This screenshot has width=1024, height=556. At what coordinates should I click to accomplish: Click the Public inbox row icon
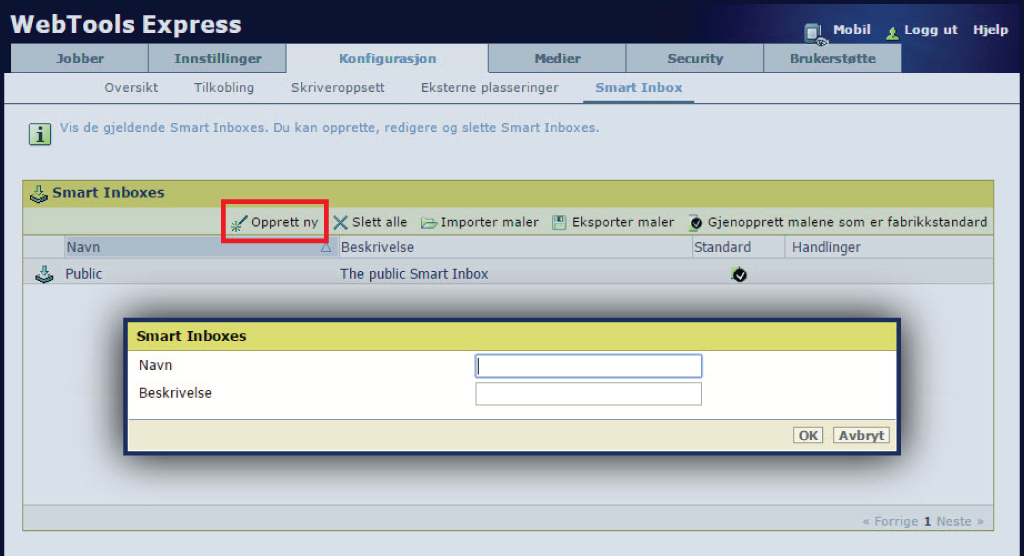tap(44, 274)
